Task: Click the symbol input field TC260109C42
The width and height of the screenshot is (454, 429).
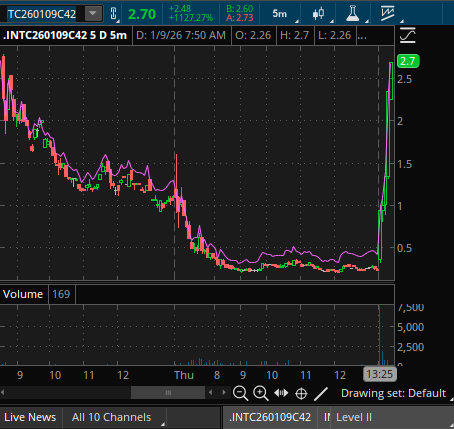Action: pos(42,14)
